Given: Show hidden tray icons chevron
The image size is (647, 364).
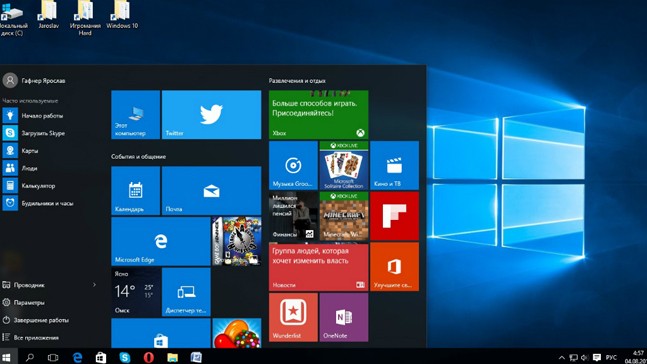Looking at the screenshot, I should coord(562,357).
